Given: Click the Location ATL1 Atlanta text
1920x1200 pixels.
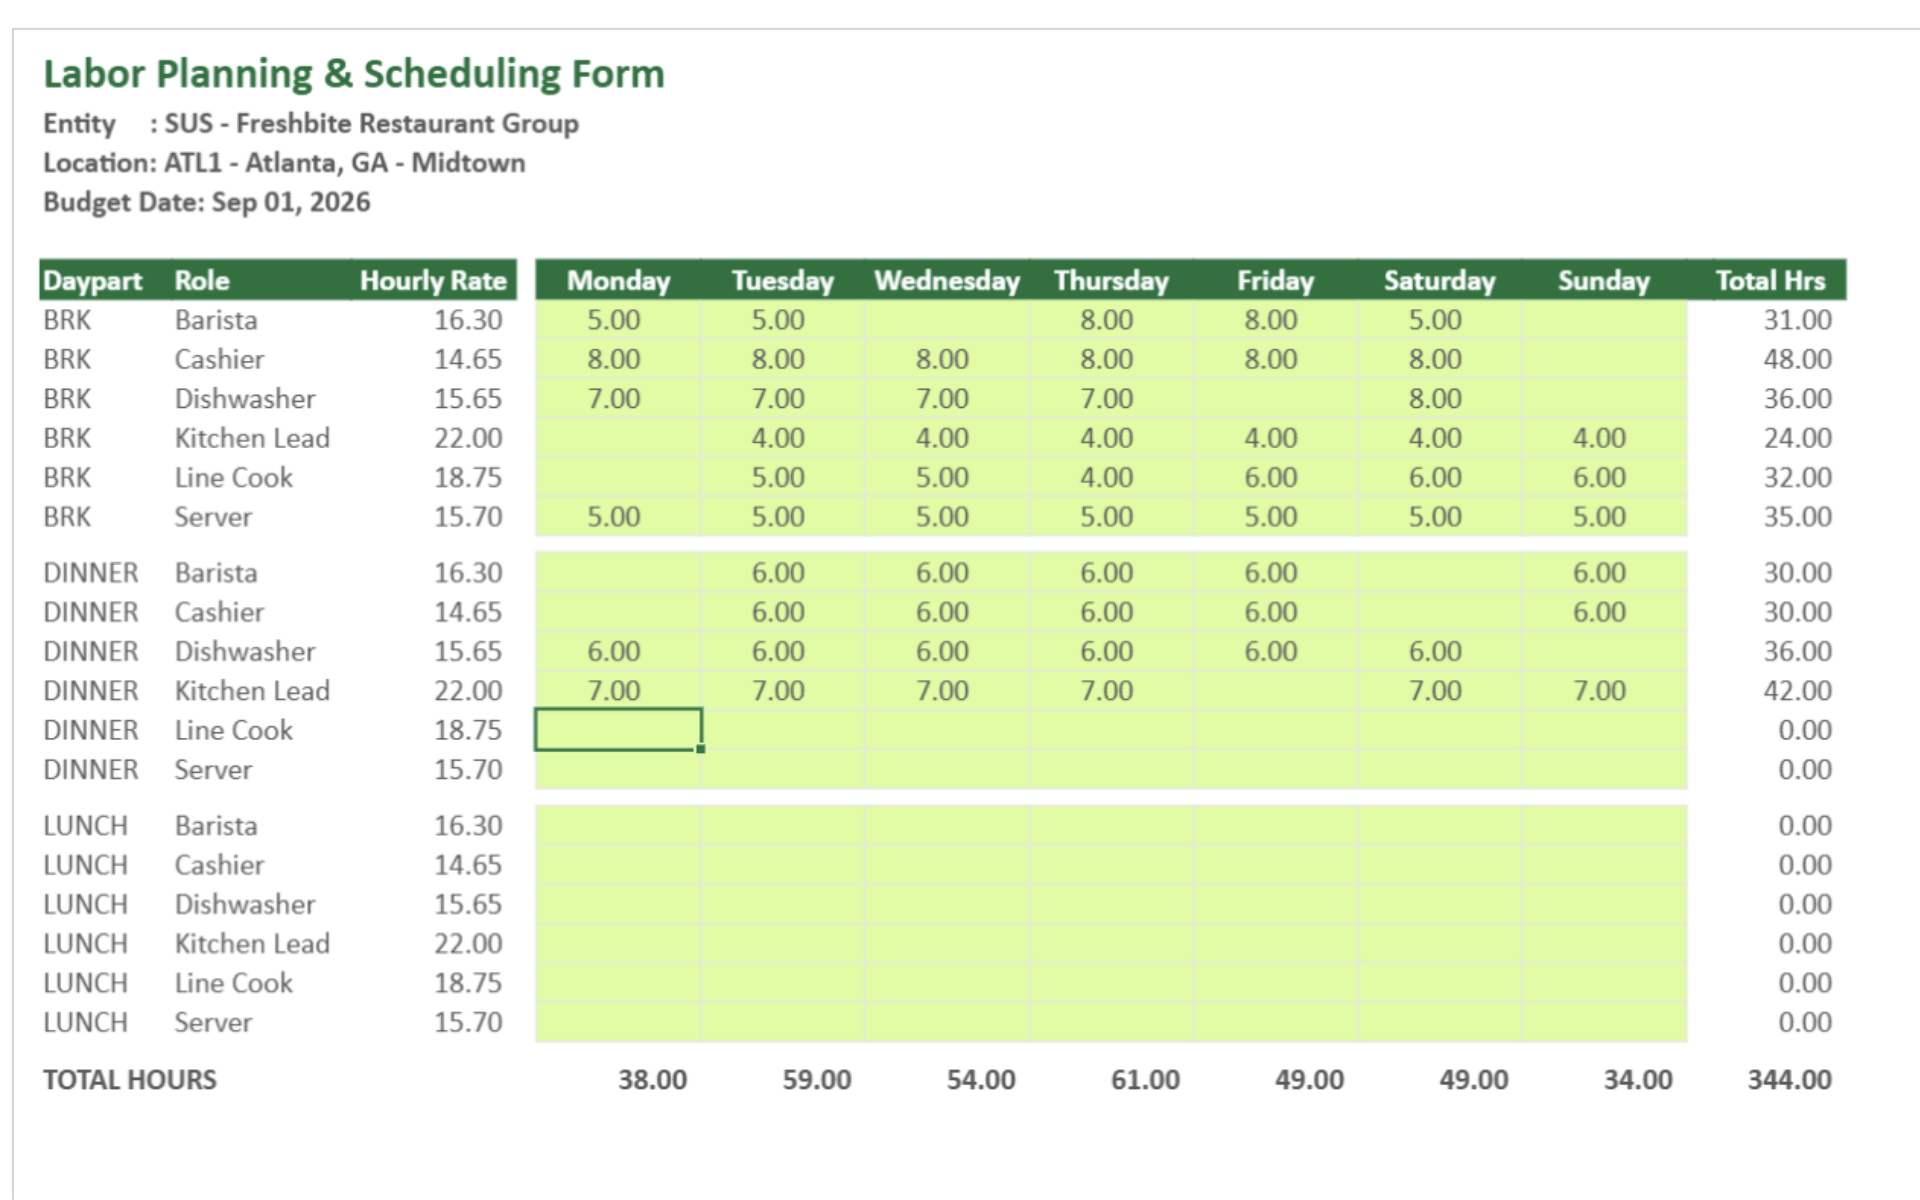Looking at the screenshot, I should click(x=284, y=163).
